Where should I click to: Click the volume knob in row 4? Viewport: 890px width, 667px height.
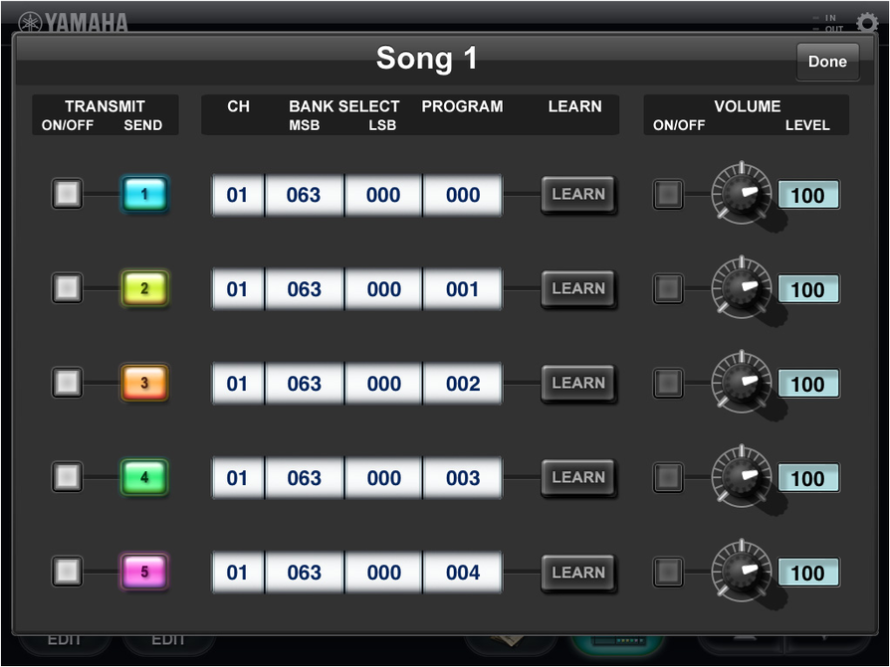741,478
